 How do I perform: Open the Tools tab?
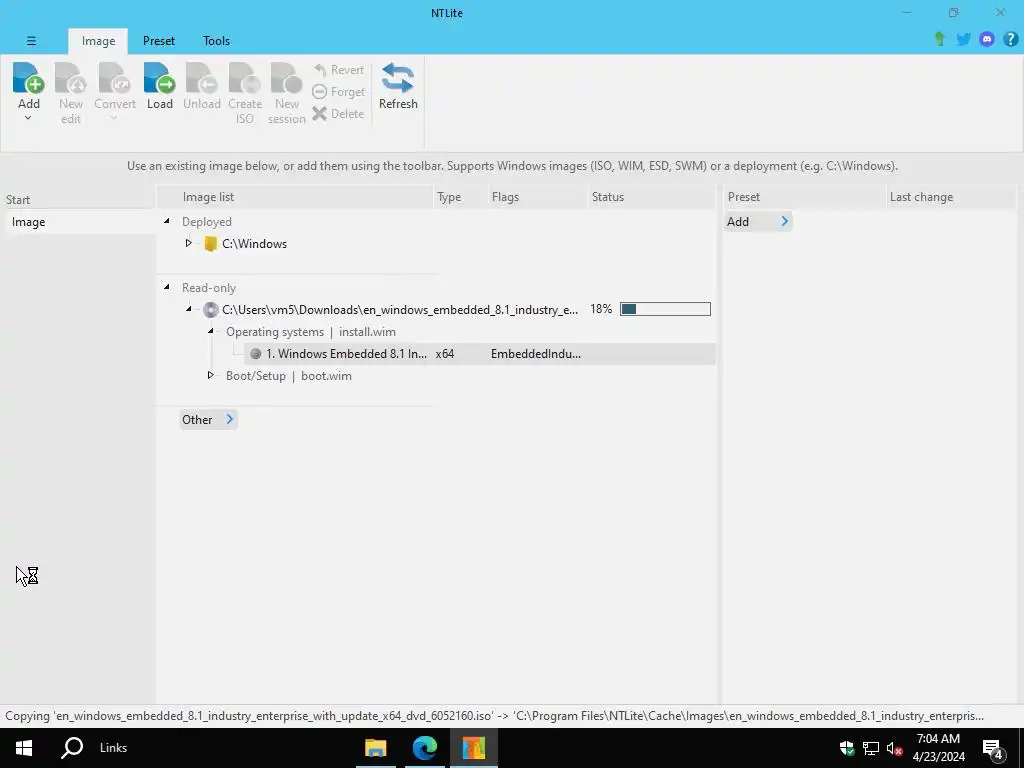pyautogui.click(x=216, y=40)
